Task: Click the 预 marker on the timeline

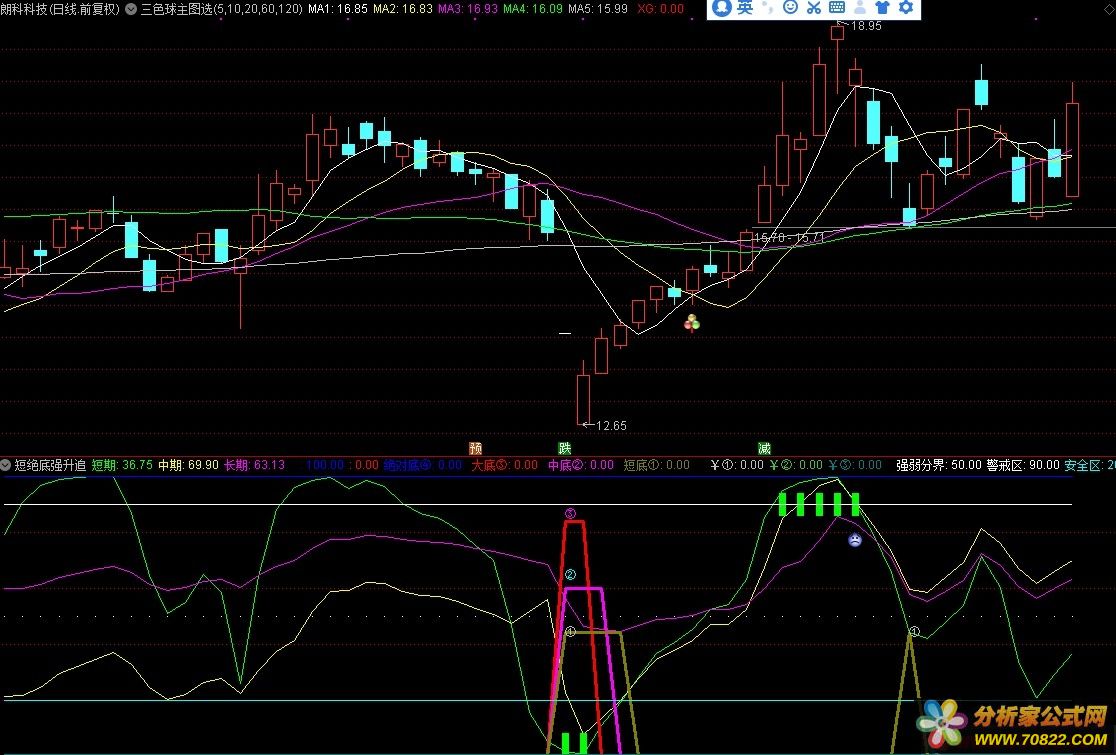Action: 475,448
